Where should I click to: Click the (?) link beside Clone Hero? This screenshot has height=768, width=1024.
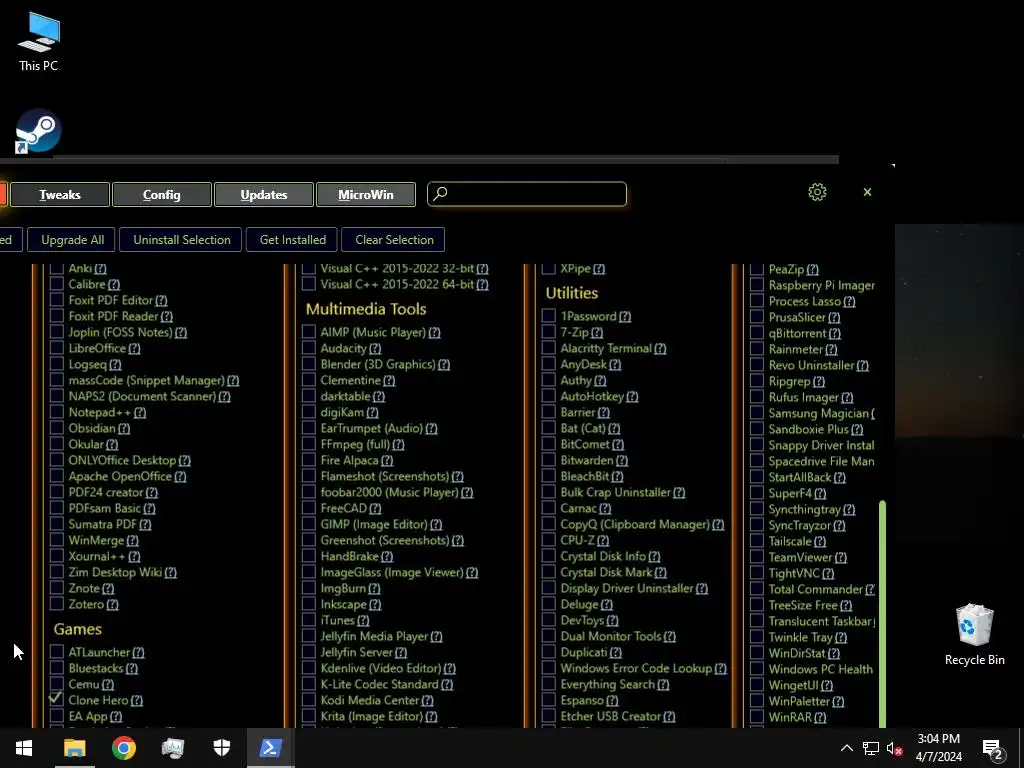point(136,701)
